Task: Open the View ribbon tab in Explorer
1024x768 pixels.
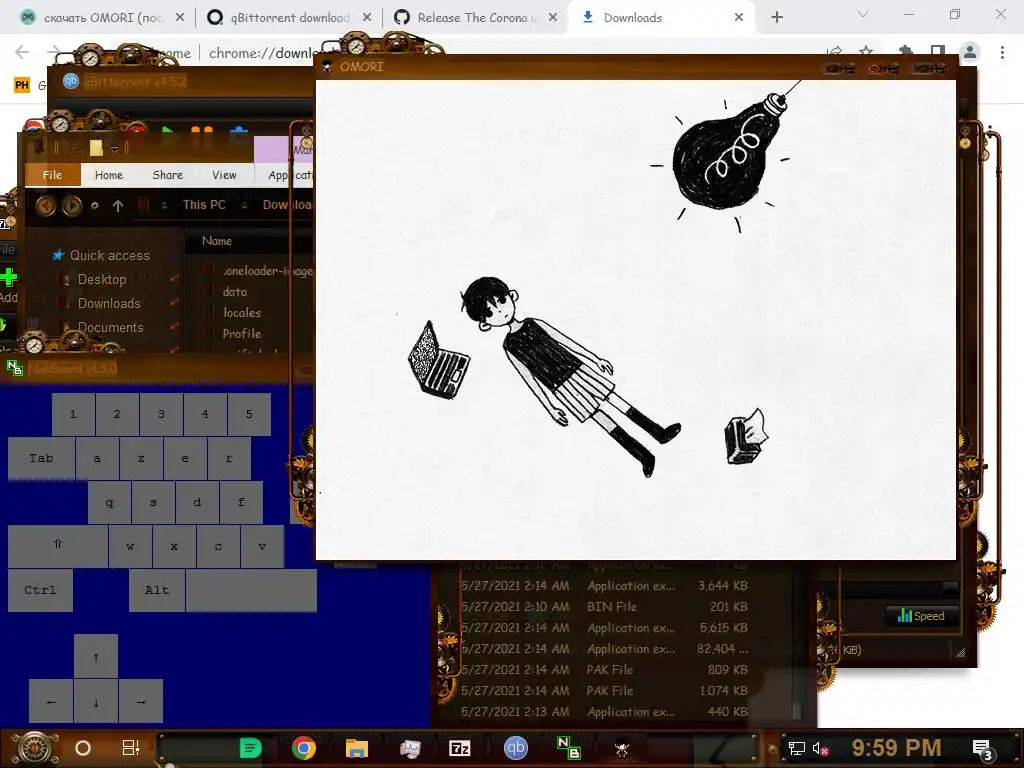Action: coord(224,175)
